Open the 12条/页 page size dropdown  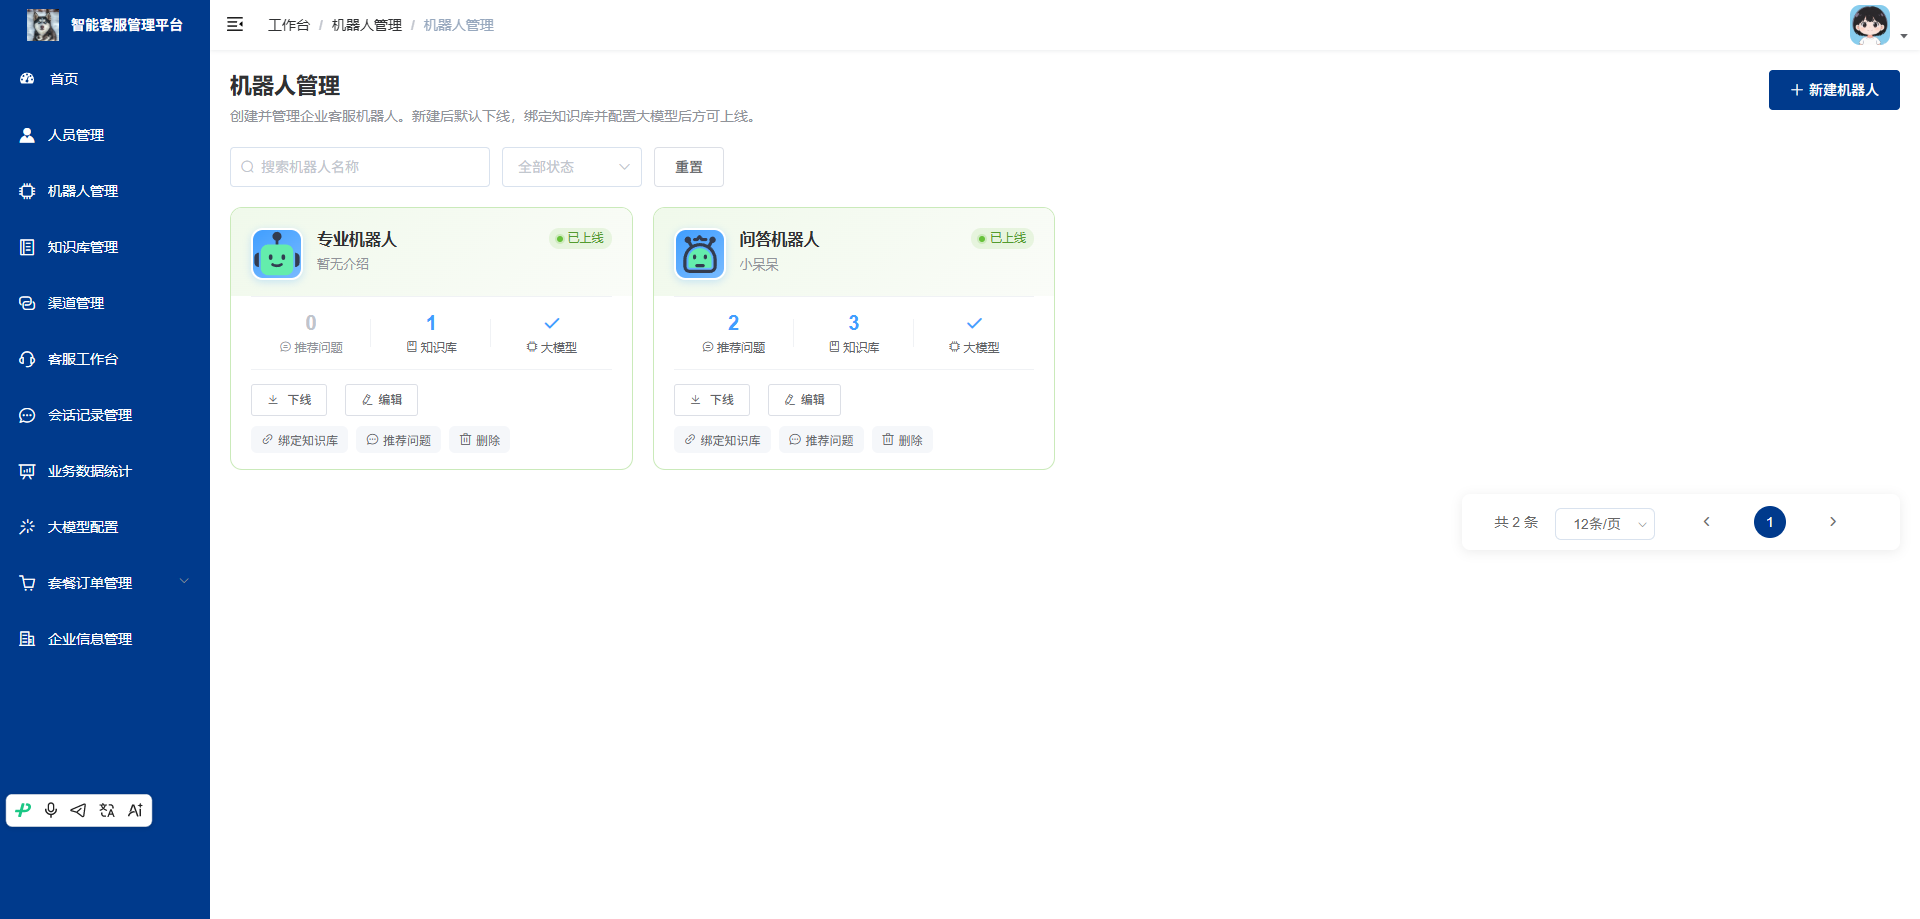[1605, 524]
